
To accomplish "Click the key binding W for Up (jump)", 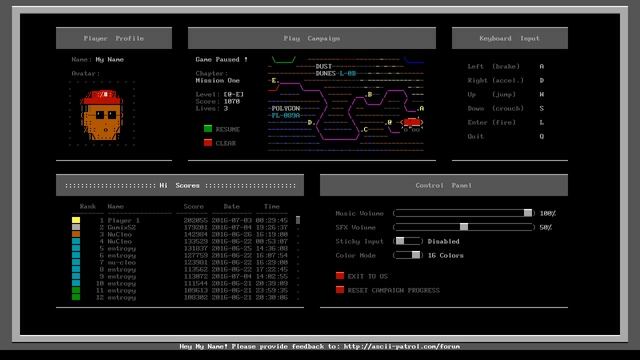I will tap(542, 94).
